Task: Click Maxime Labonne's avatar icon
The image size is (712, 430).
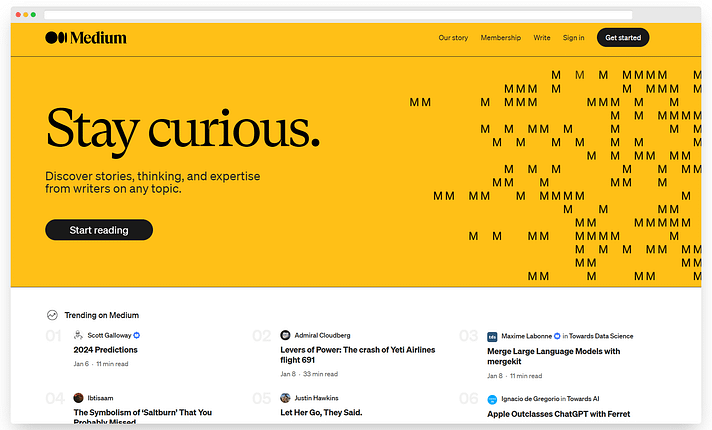Action: tap(492, 336)
